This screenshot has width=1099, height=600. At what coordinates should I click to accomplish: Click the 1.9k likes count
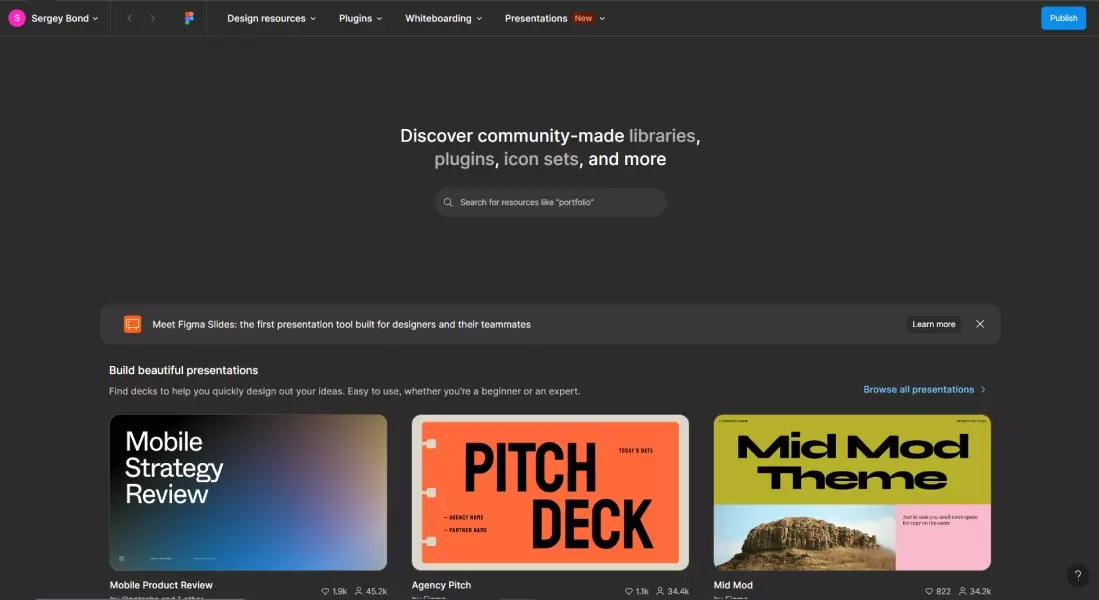[340, 592]
